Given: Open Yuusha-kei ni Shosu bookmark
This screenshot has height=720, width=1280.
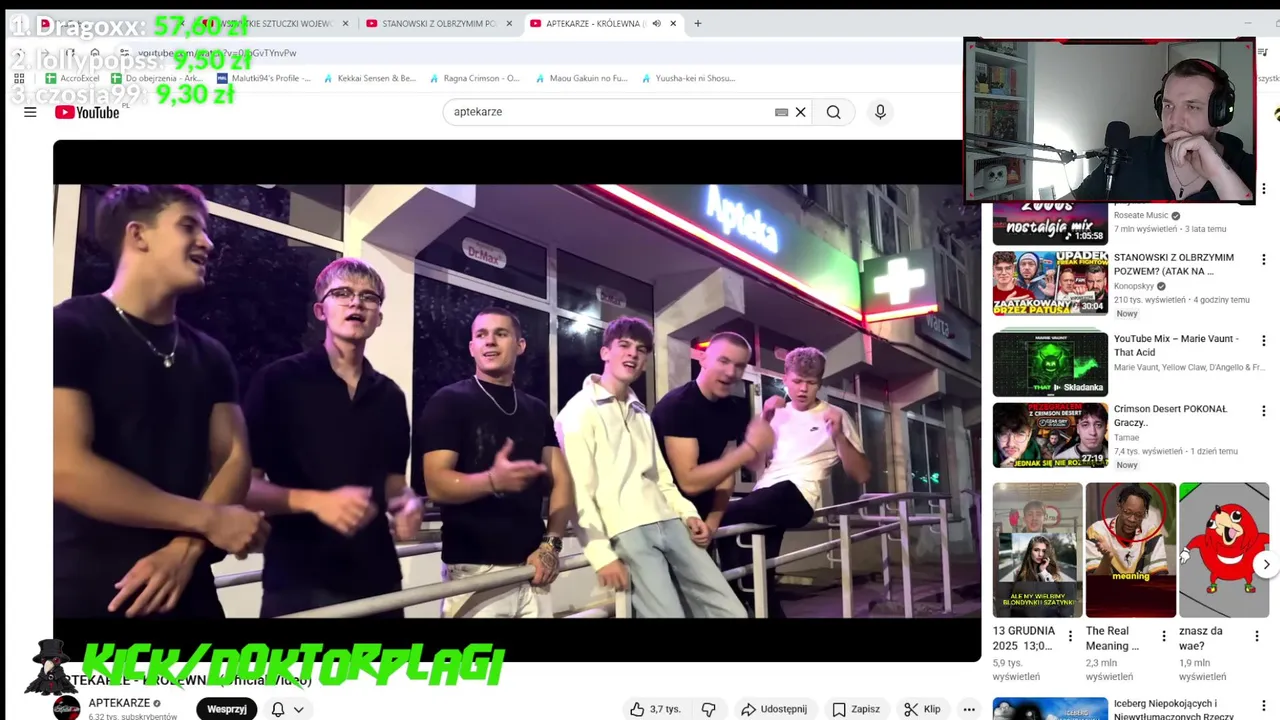Looking at the screenshot, I should point(688,78).
